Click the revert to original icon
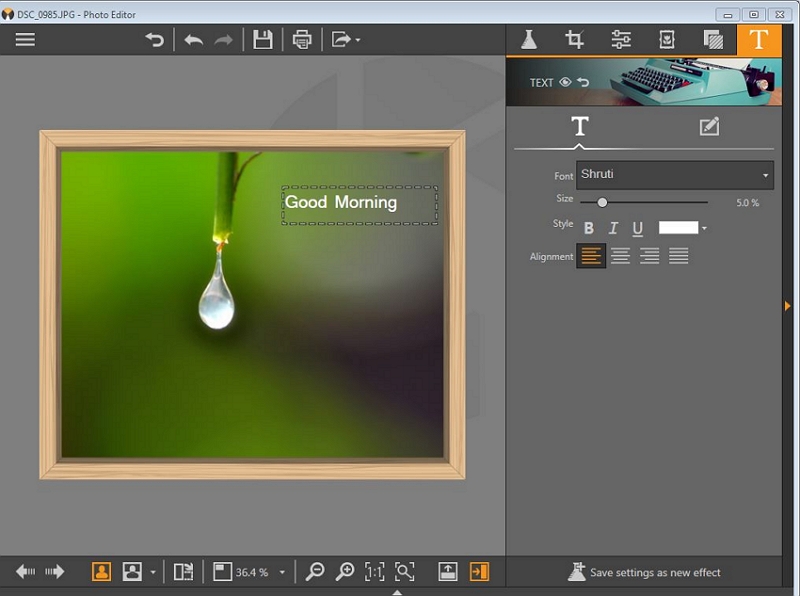 click(155, 39)
